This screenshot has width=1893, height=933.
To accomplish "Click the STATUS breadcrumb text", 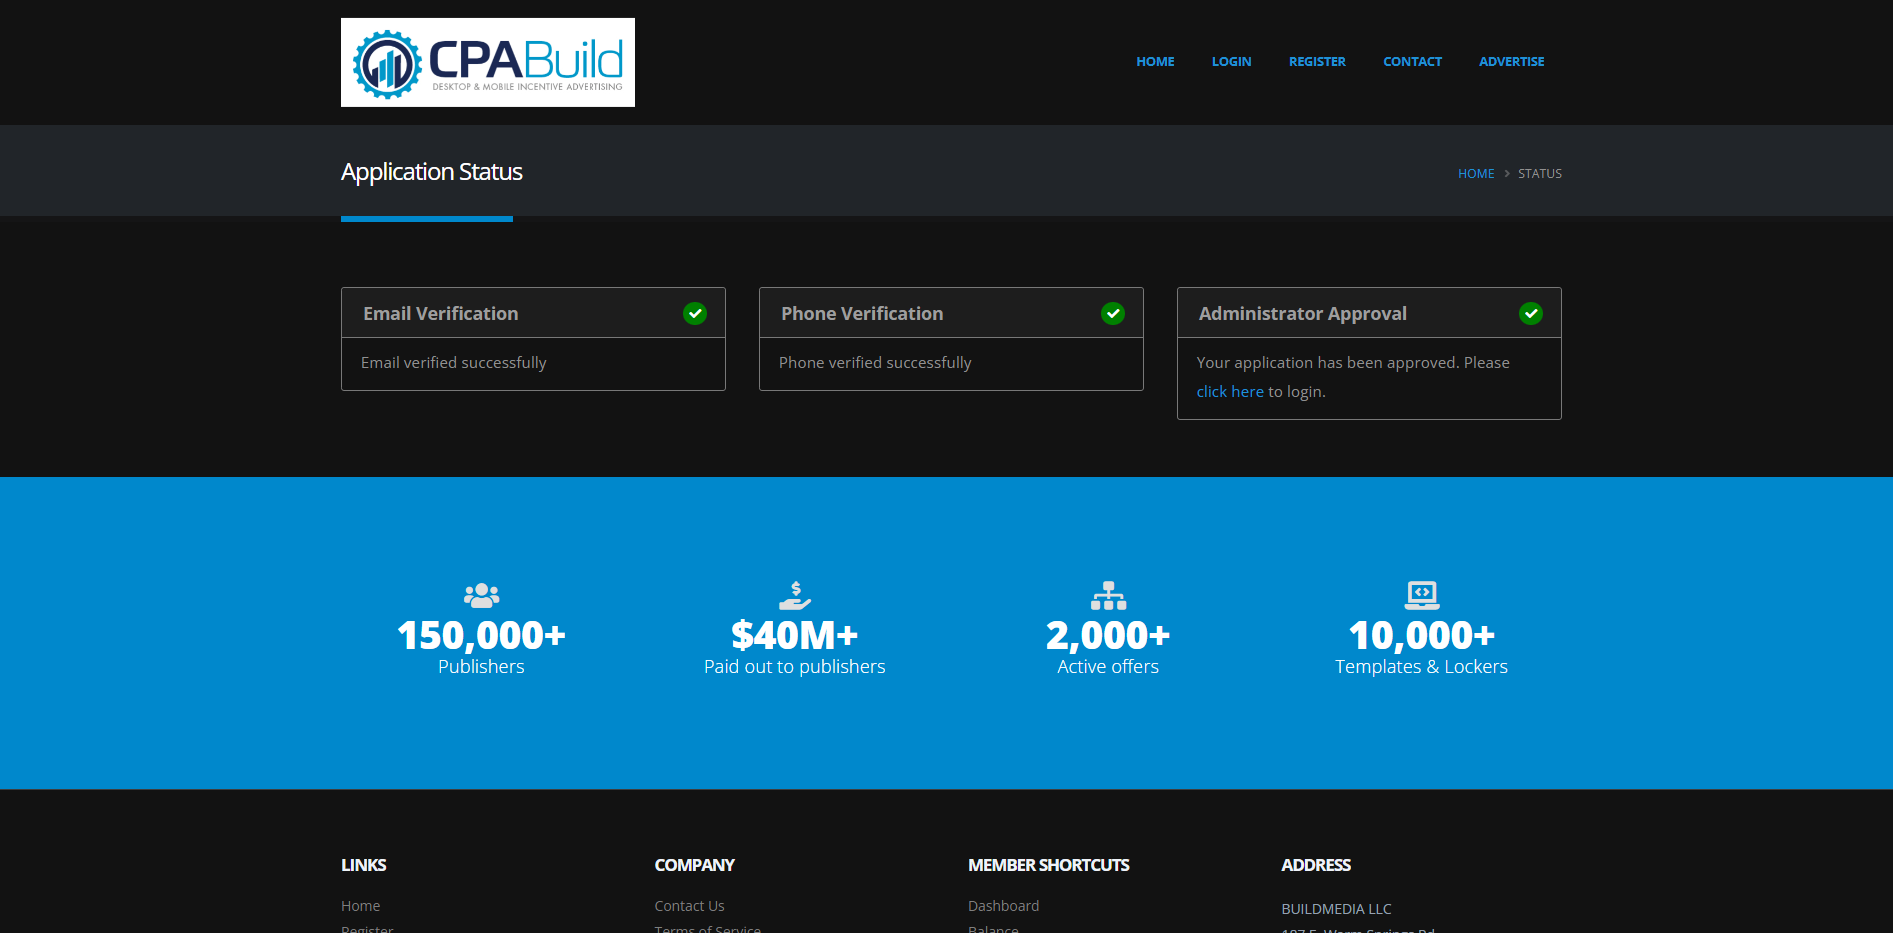I will pyautogui.click(x=1540, y=174).
